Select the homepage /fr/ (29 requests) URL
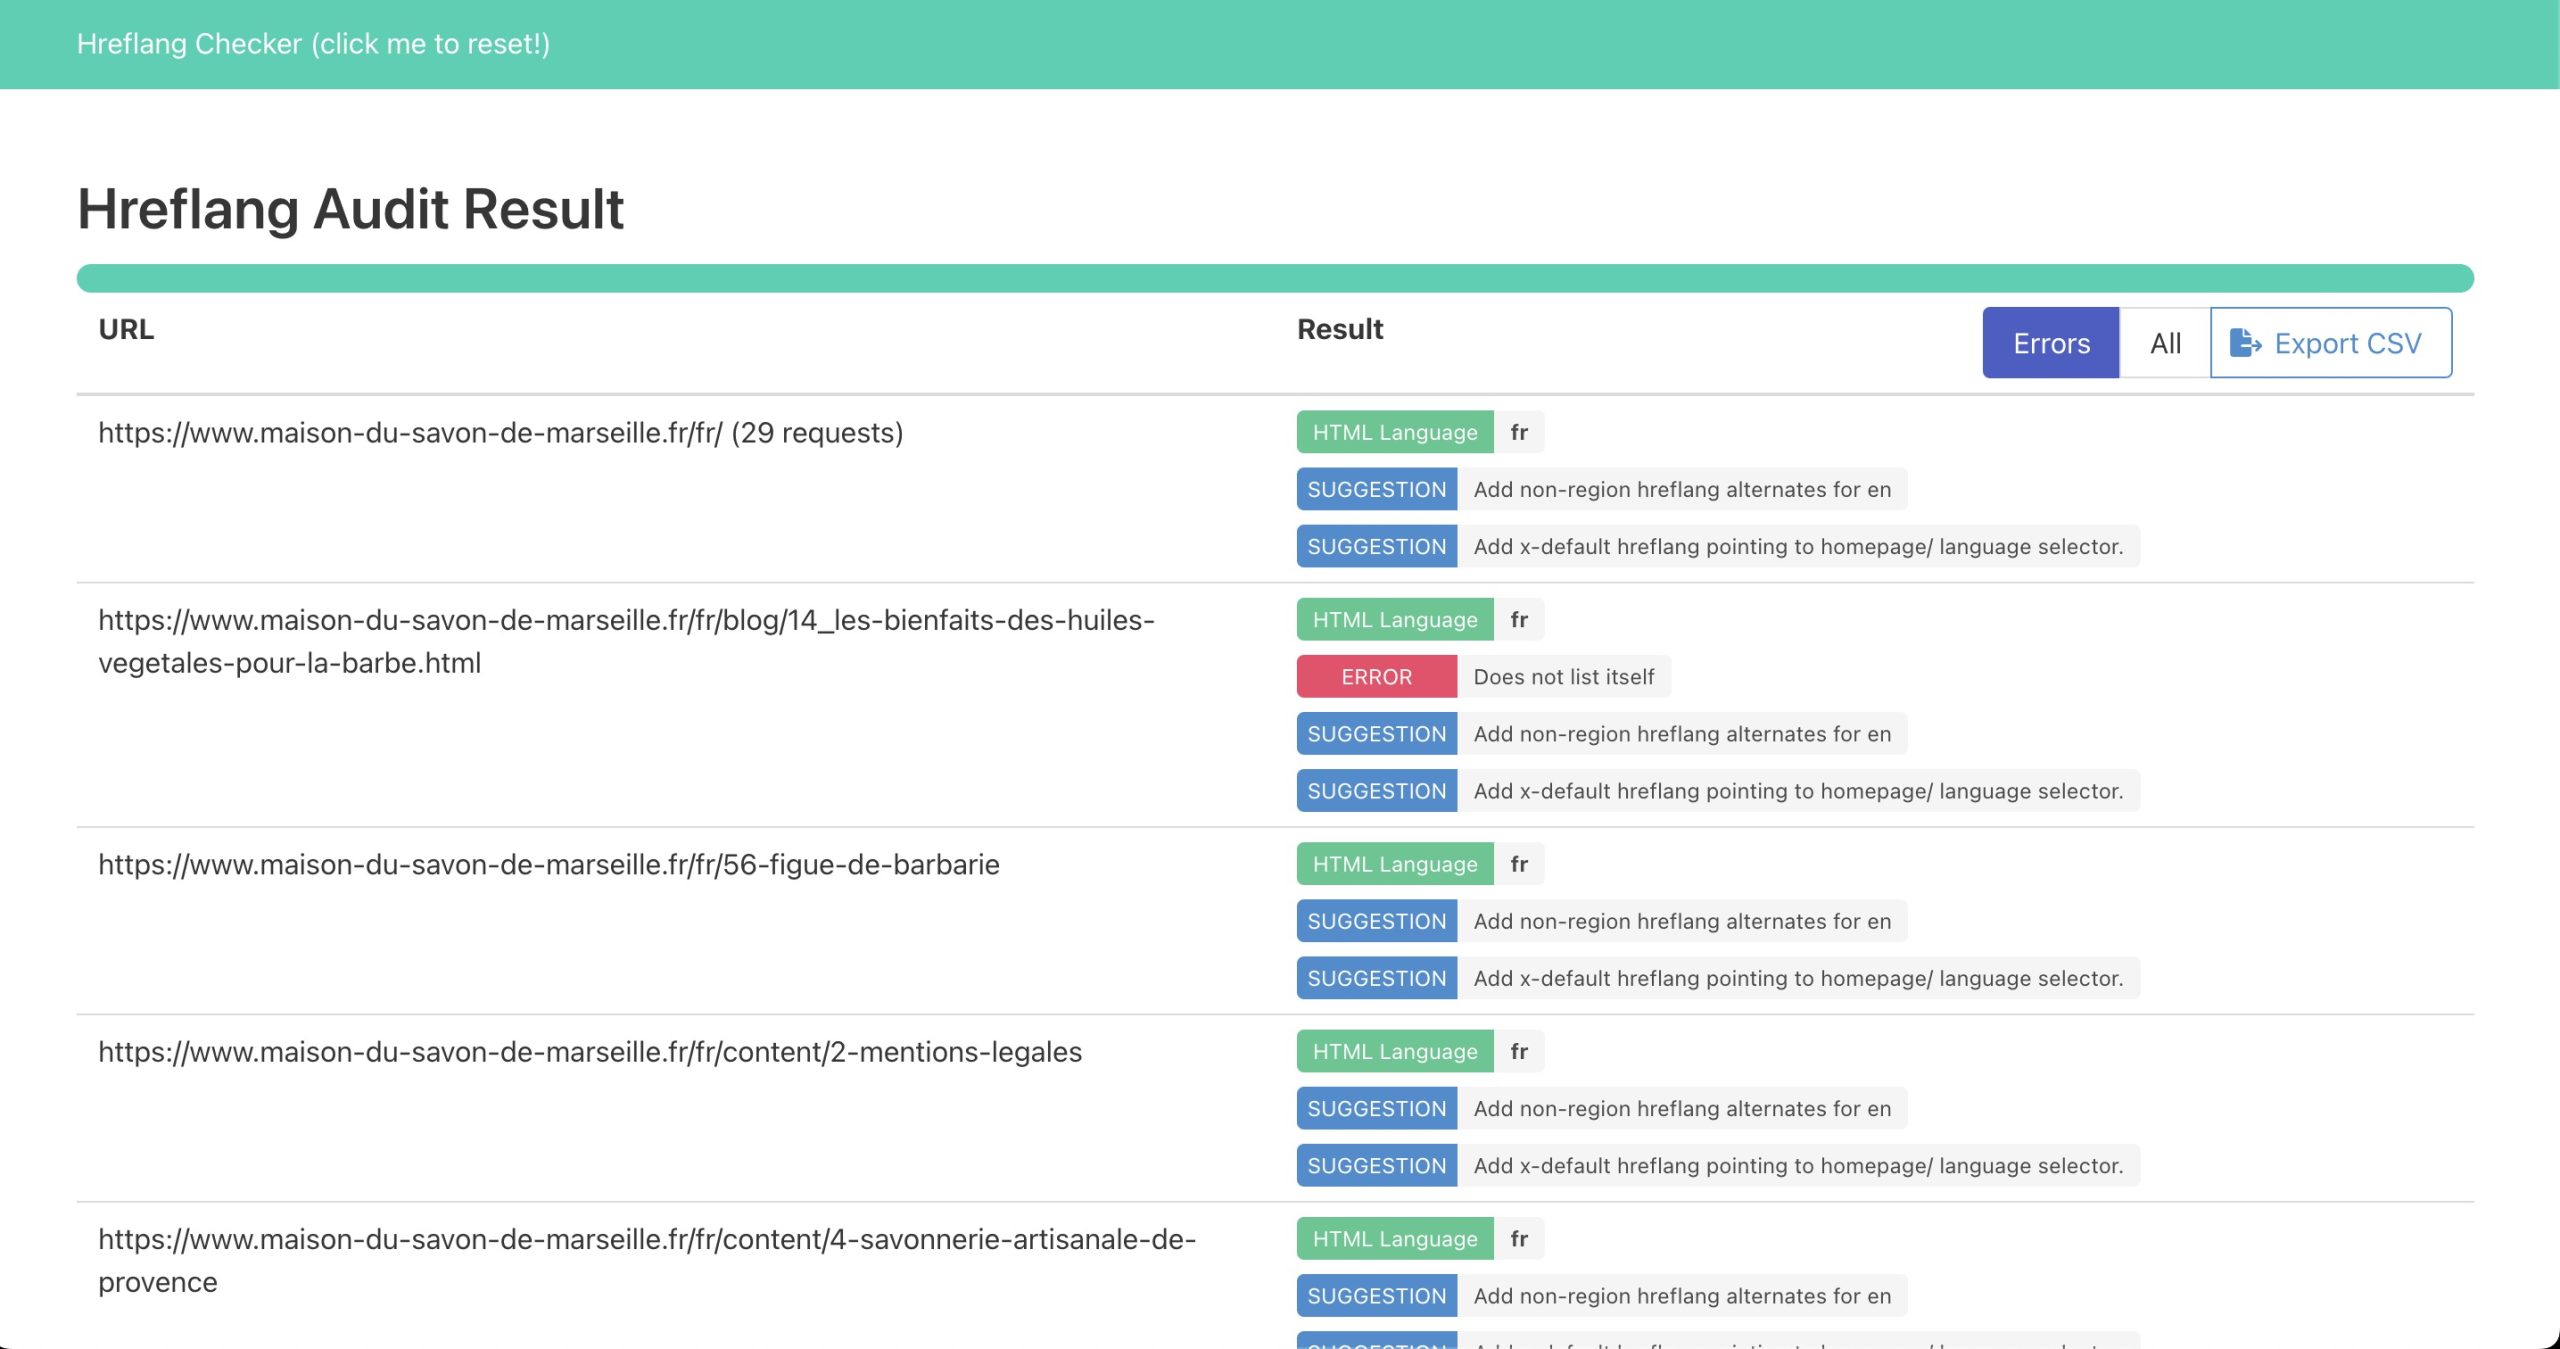2560x1349 pixels. point(501,433)
